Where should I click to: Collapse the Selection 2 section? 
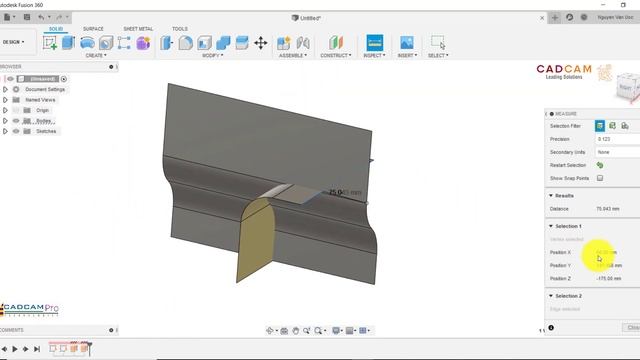(551, 296)
